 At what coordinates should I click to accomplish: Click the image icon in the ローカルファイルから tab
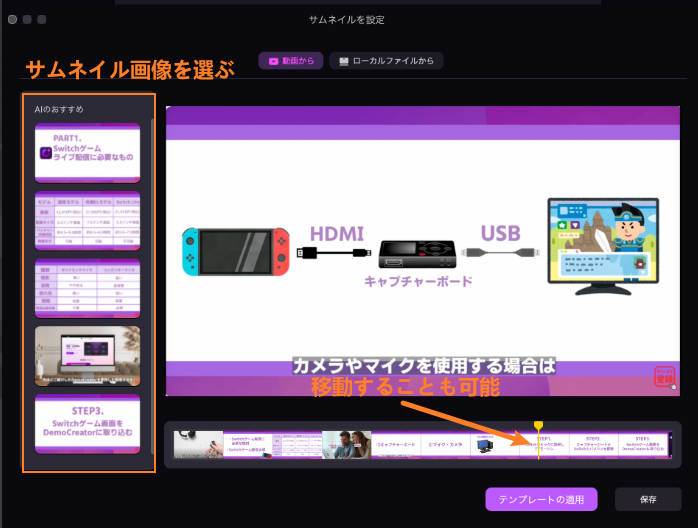[343, 61]
